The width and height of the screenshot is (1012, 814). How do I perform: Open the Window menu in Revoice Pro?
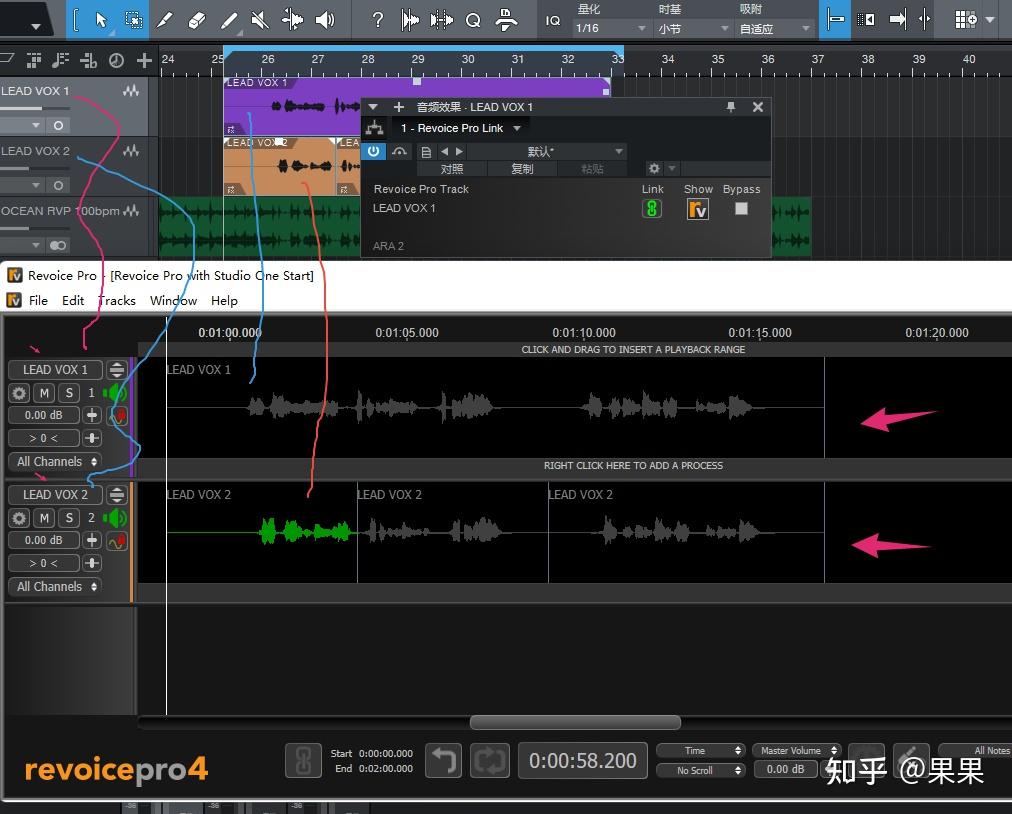click(x=173, y=300)
